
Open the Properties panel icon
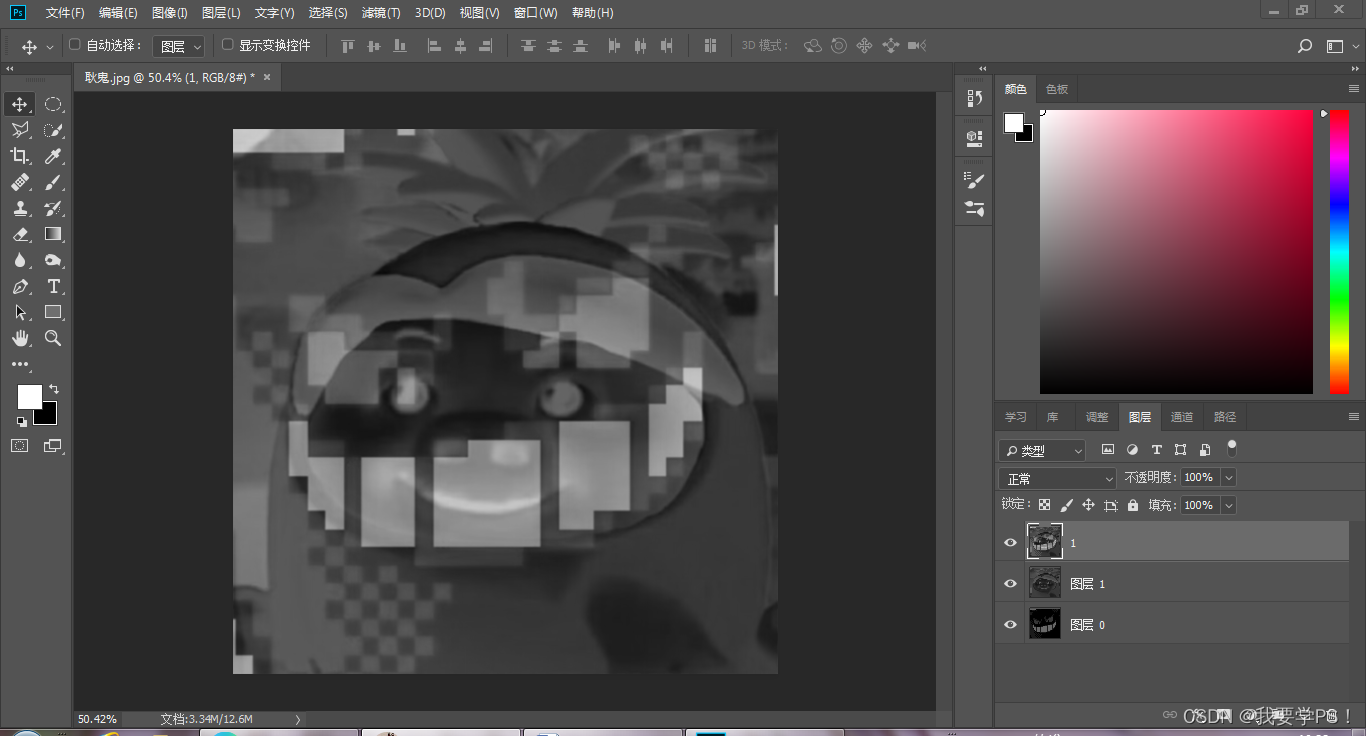[x=974, y=138]
